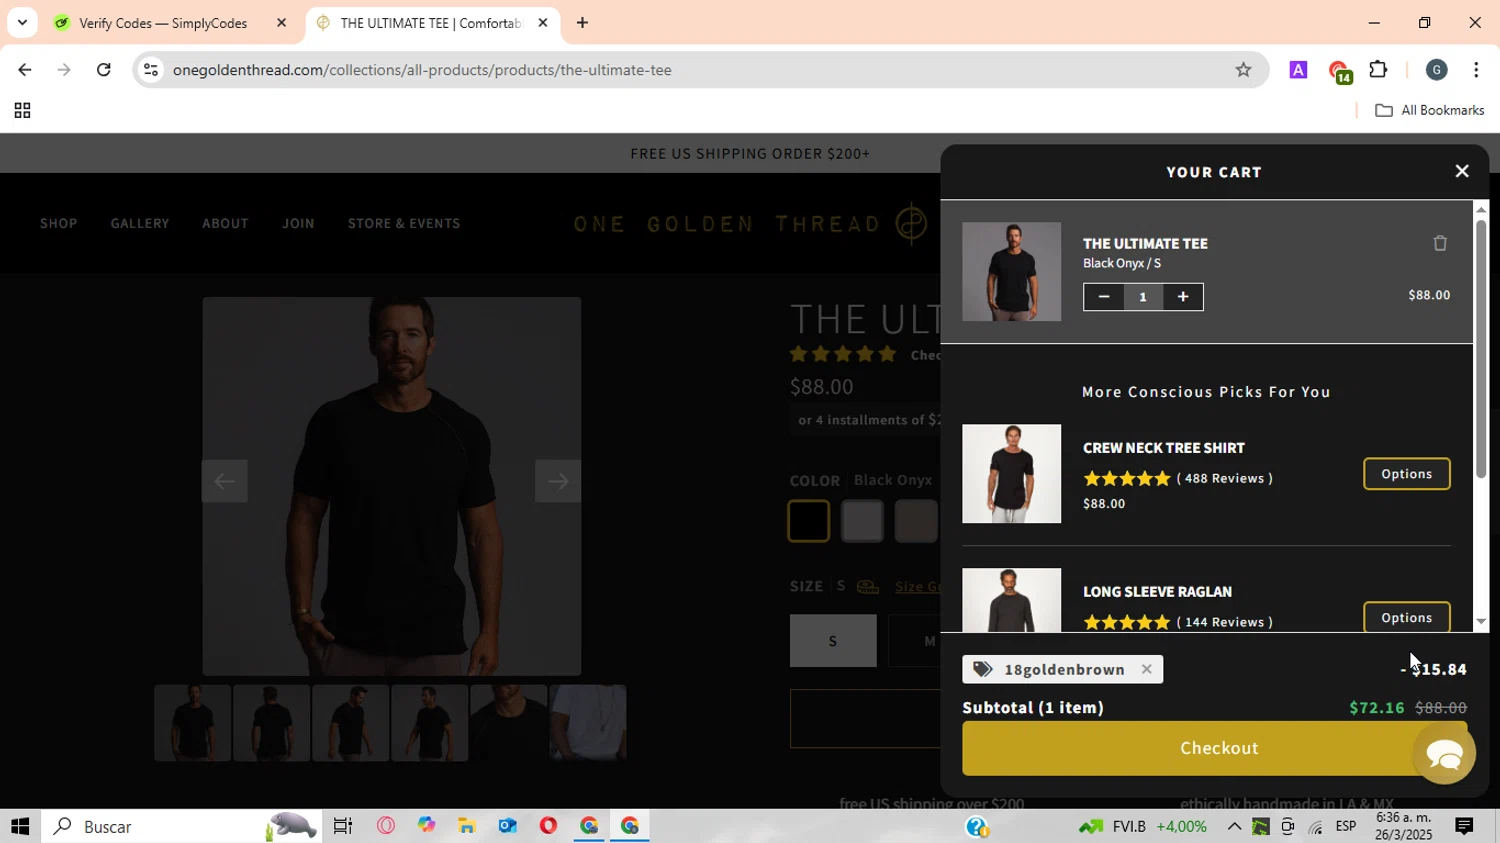
Task: Show the next product image
Action: [x=558, y=481]
